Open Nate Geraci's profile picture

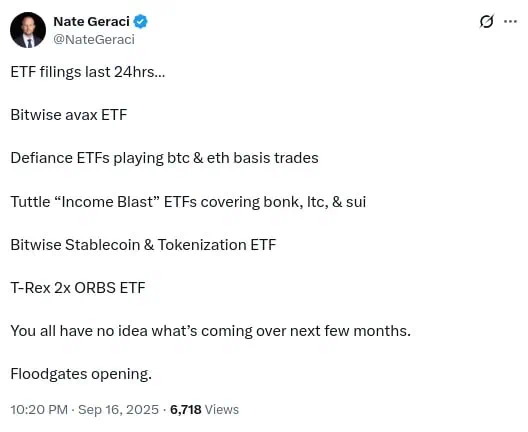[x=28, y=30]
